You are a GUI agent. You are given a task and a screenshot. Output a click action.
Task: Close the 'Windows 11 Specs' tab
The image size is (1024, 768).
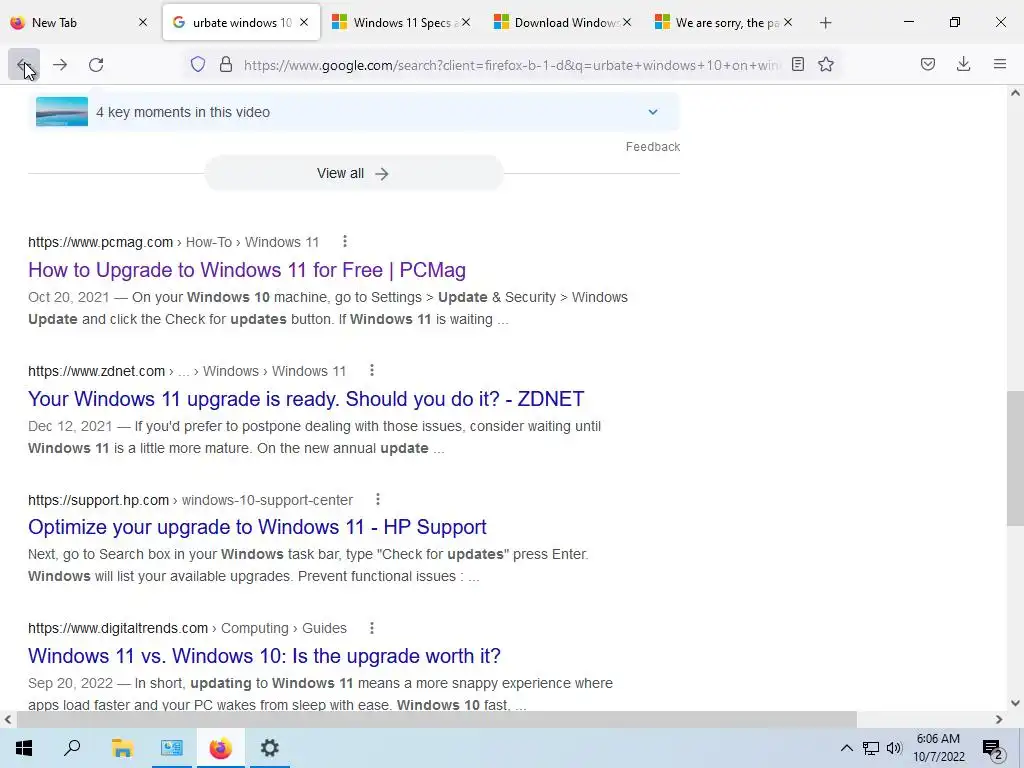click(x=466, y=22)
